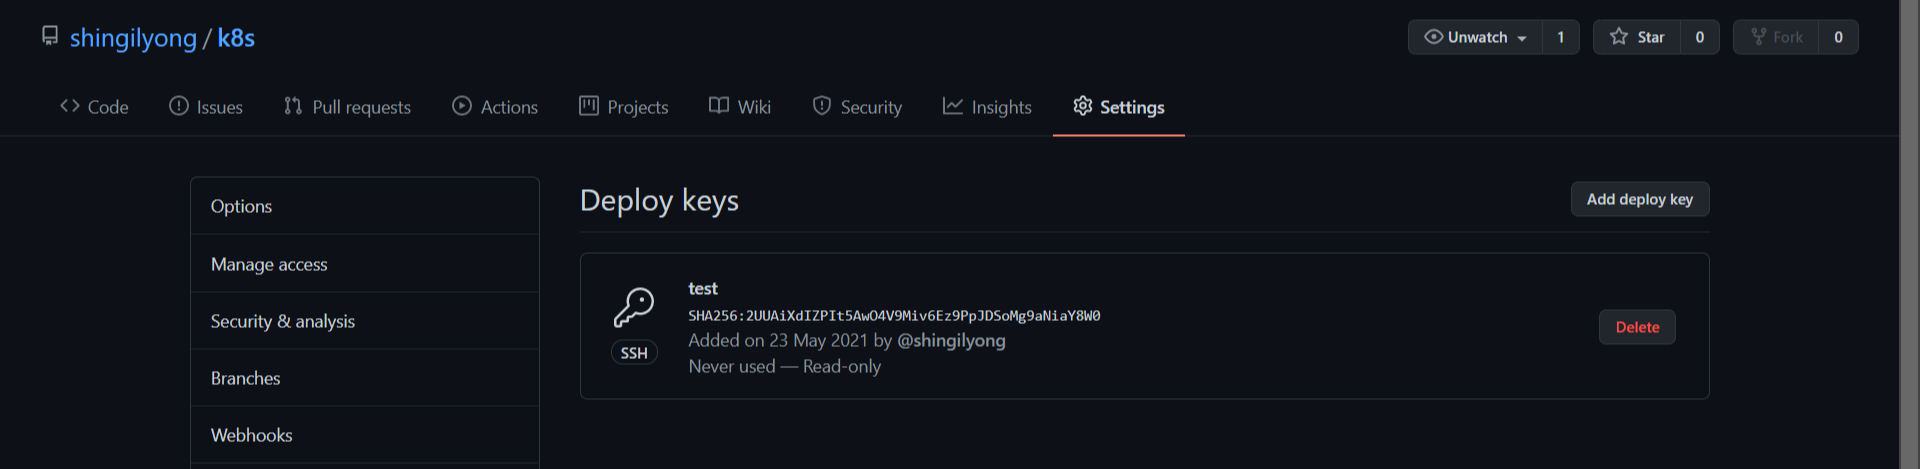This screenshot has width=1920, height=469.
Task: Open the @shingilyong user link
Action: coord(951,340)
